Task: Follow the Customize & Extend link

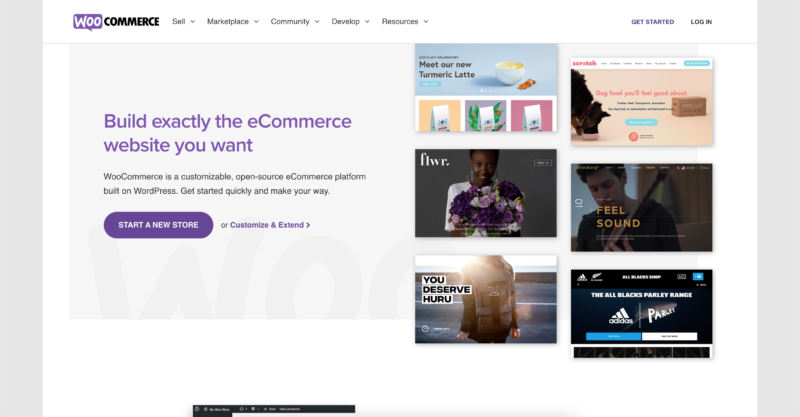Action: 267,225
